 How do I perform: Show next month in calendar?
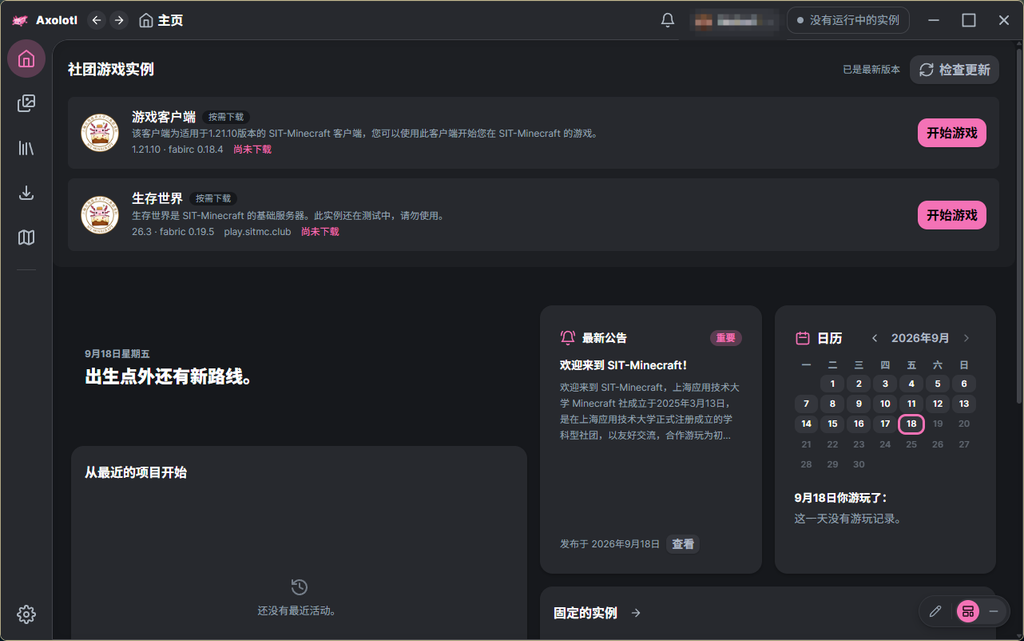click(x=967, y=338)
